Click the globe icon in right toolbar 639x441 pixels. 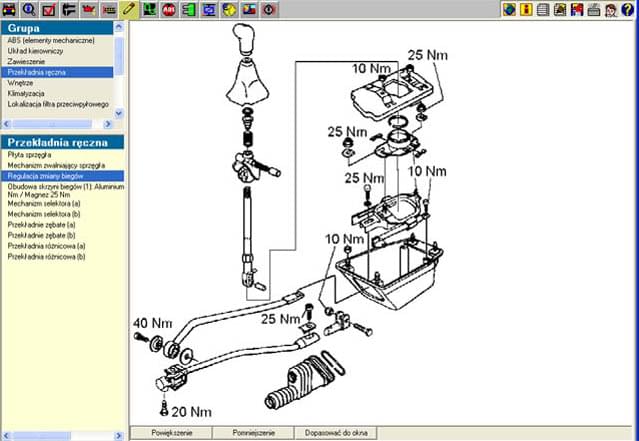click(509, 10)
